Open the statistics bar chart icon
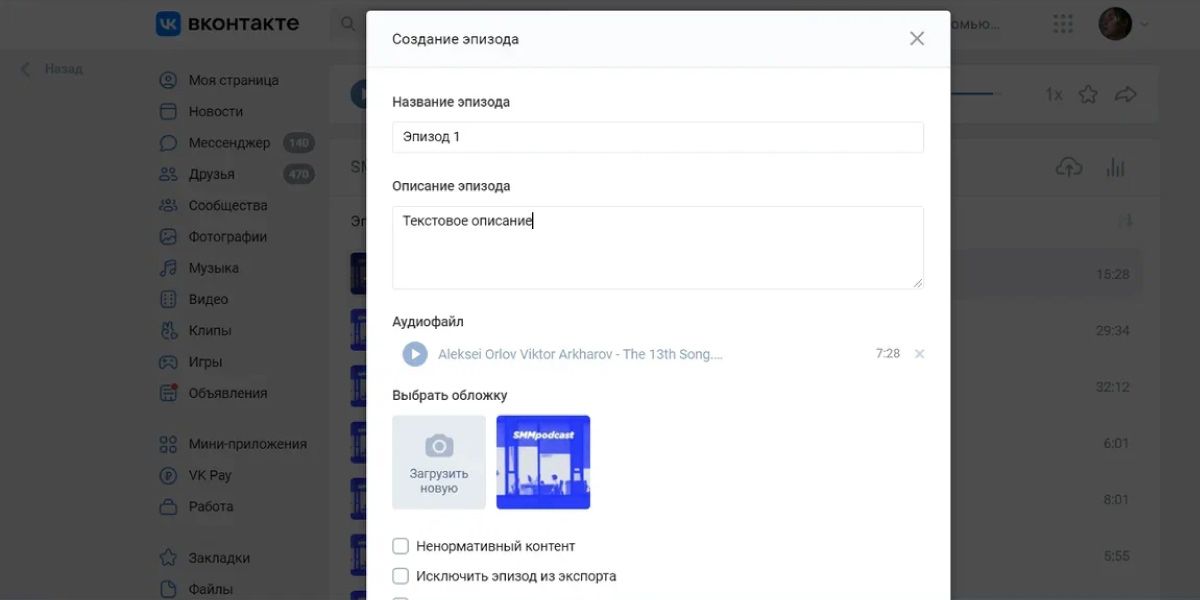1200x600 pixels. 1116,167
